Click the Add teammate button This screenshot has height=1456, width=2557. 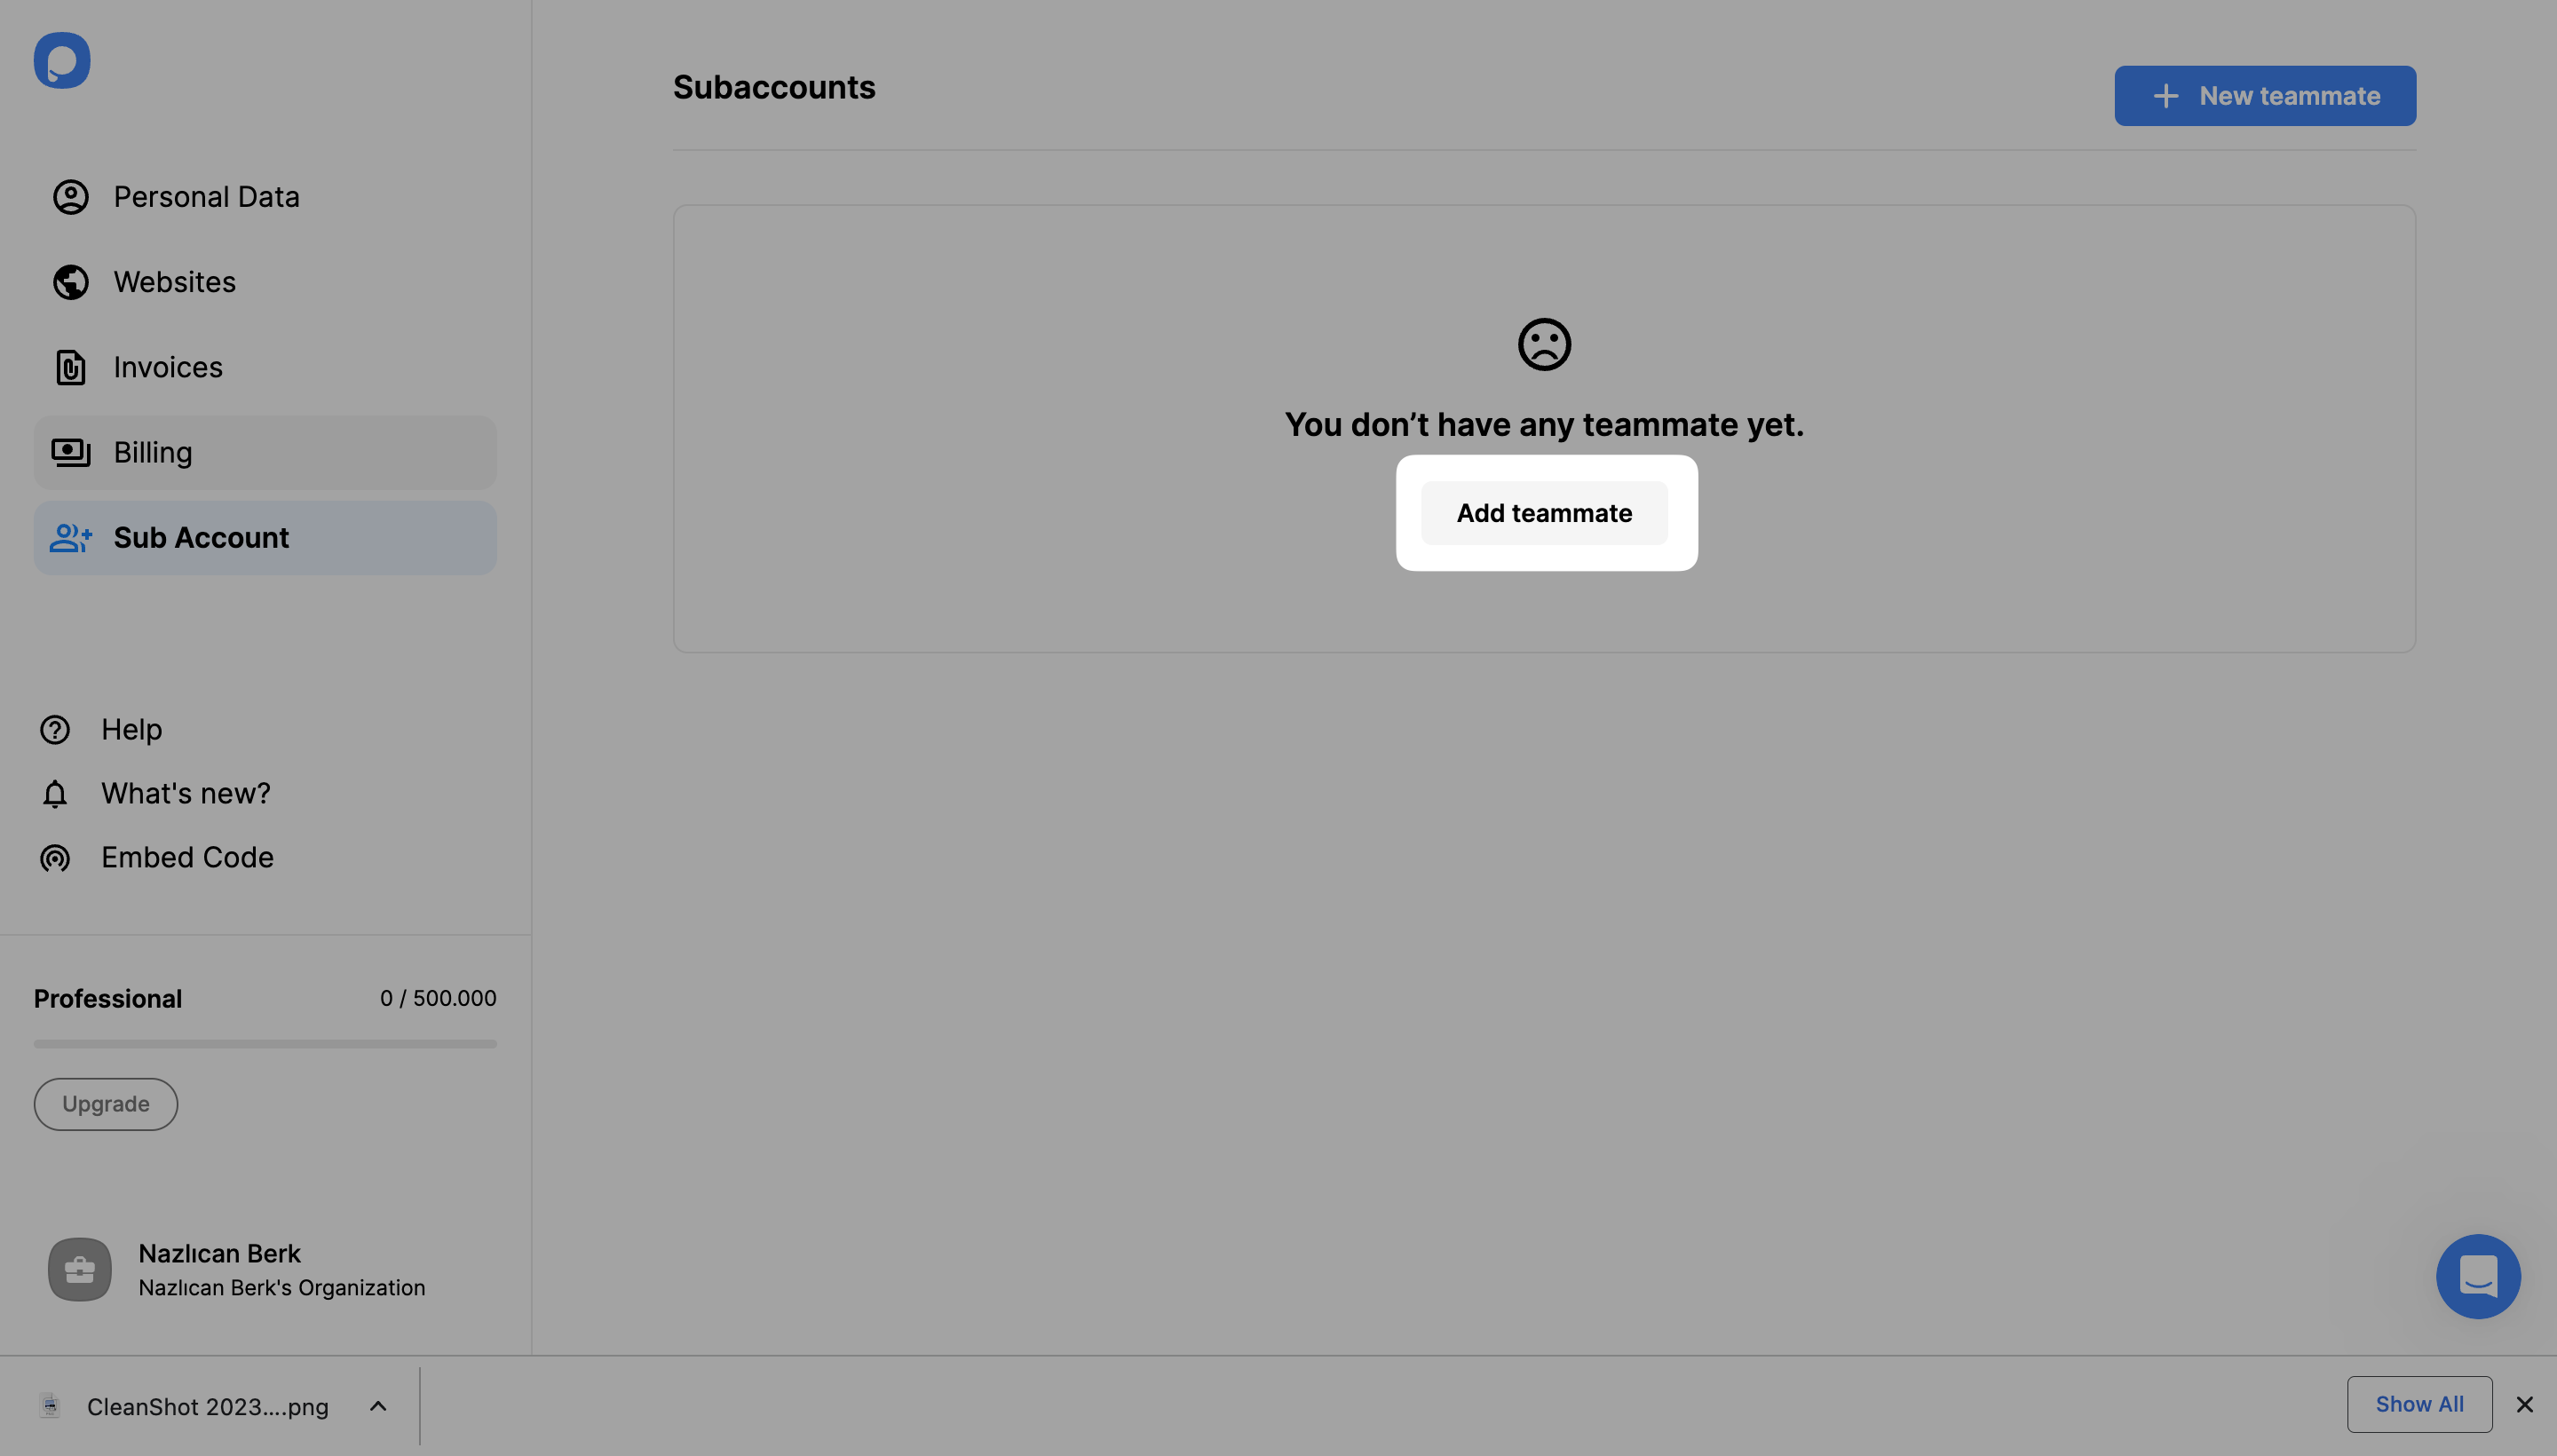[x=1544, y=513]
